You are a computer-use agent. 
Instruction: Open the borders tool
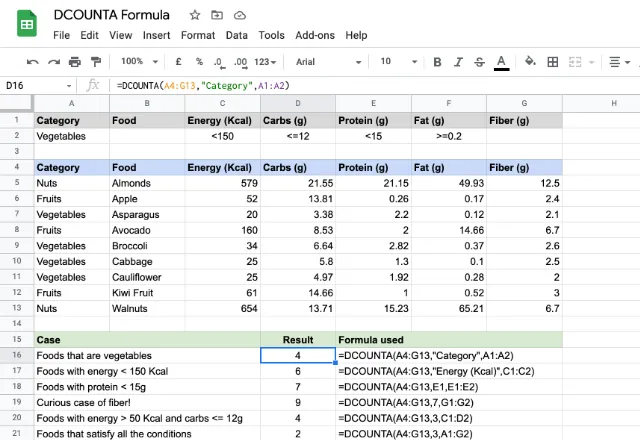[x=553, y=62]
